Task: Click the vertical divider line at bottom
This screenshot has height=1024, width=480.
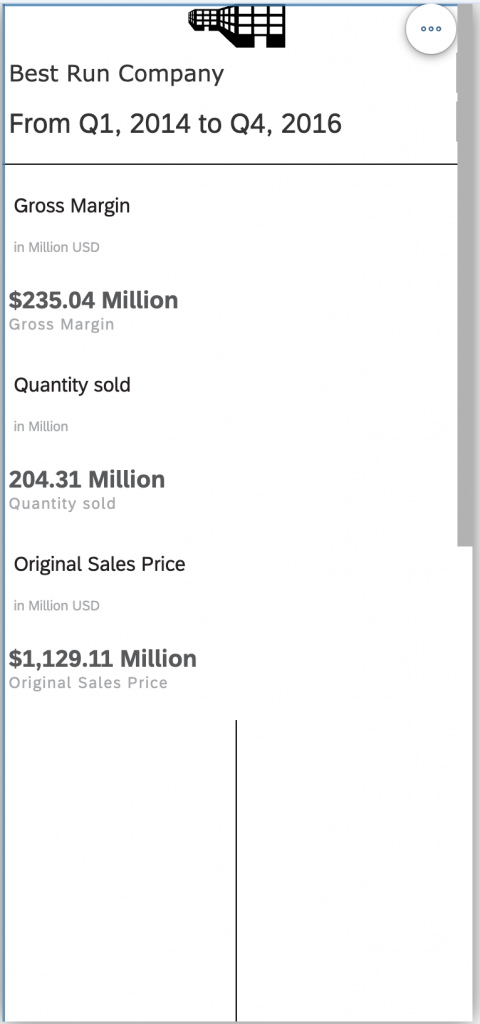Action: (x=236, y=871)
